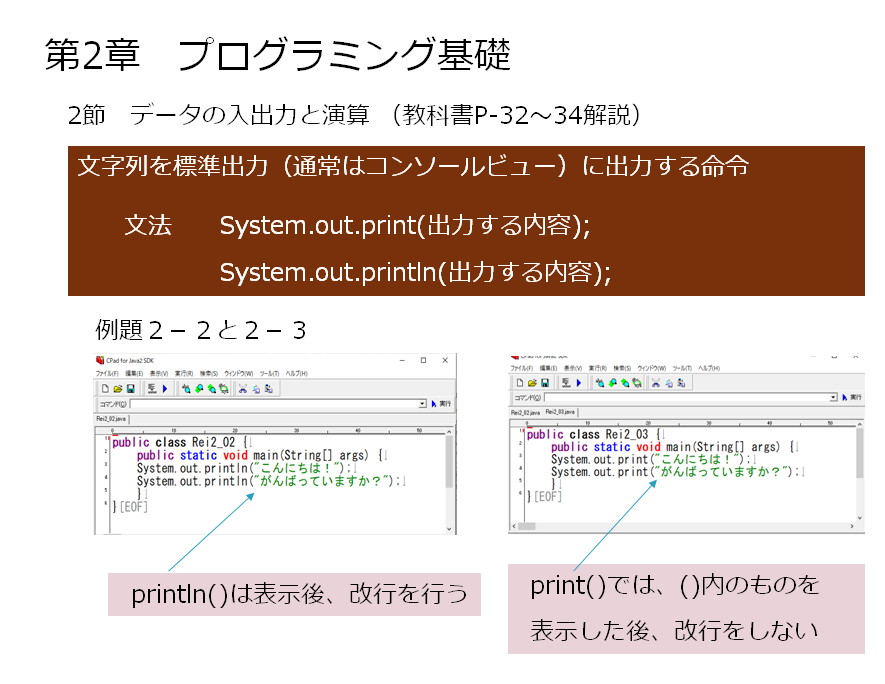Expand command combo arrow in Rei2_03 window
Screen dimensions: 885x684
coord(833,398)
